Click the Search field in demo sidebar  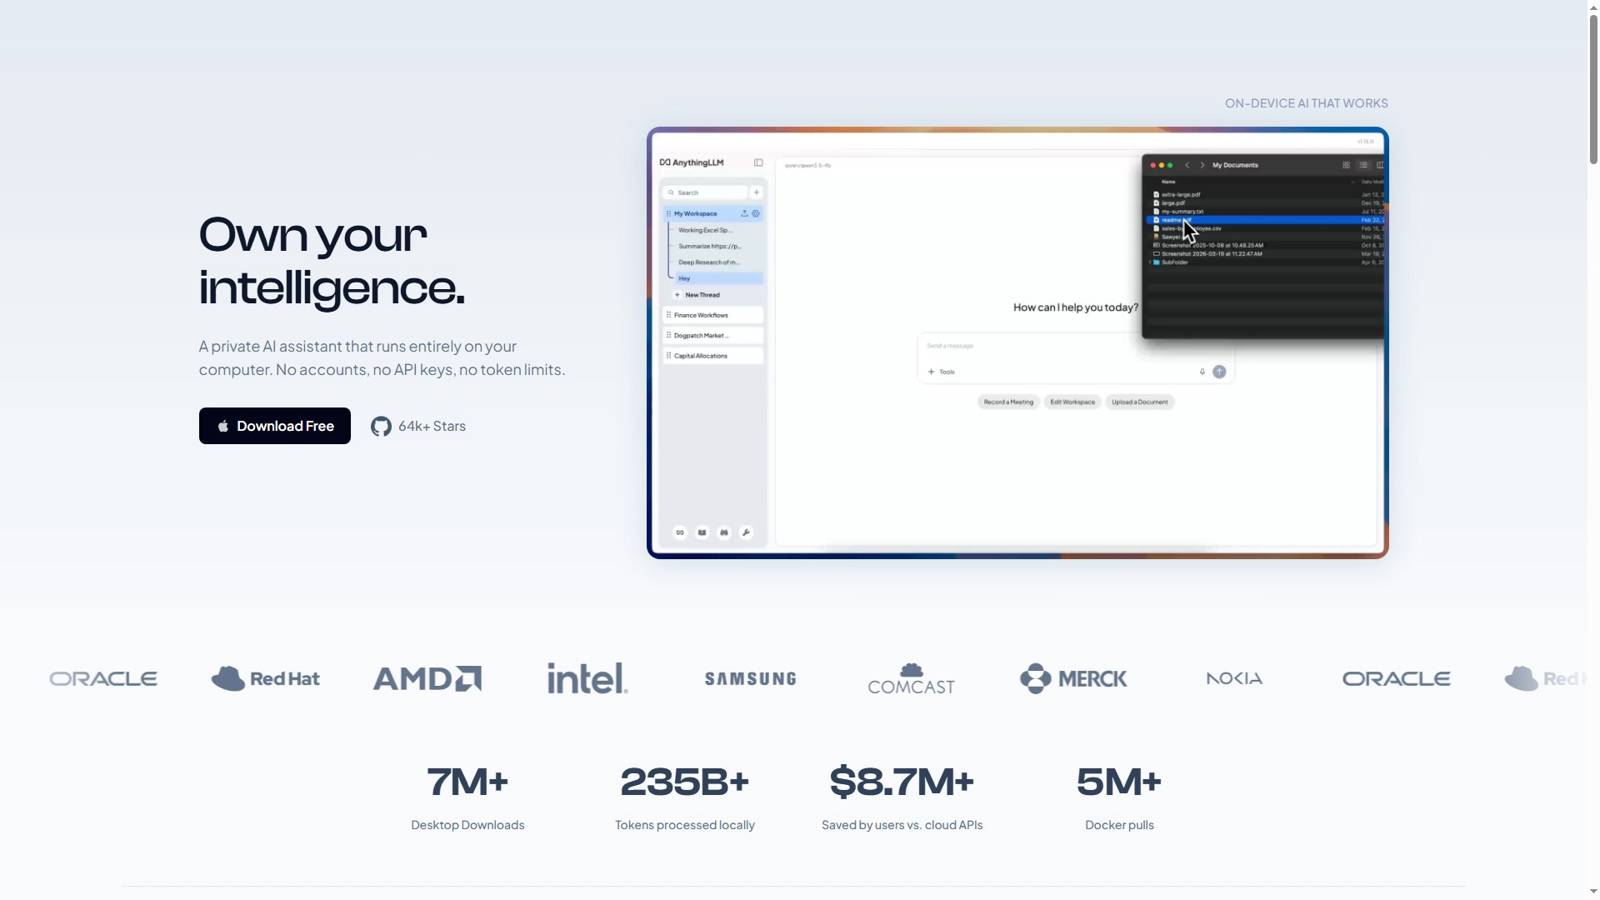click(706, 193)
